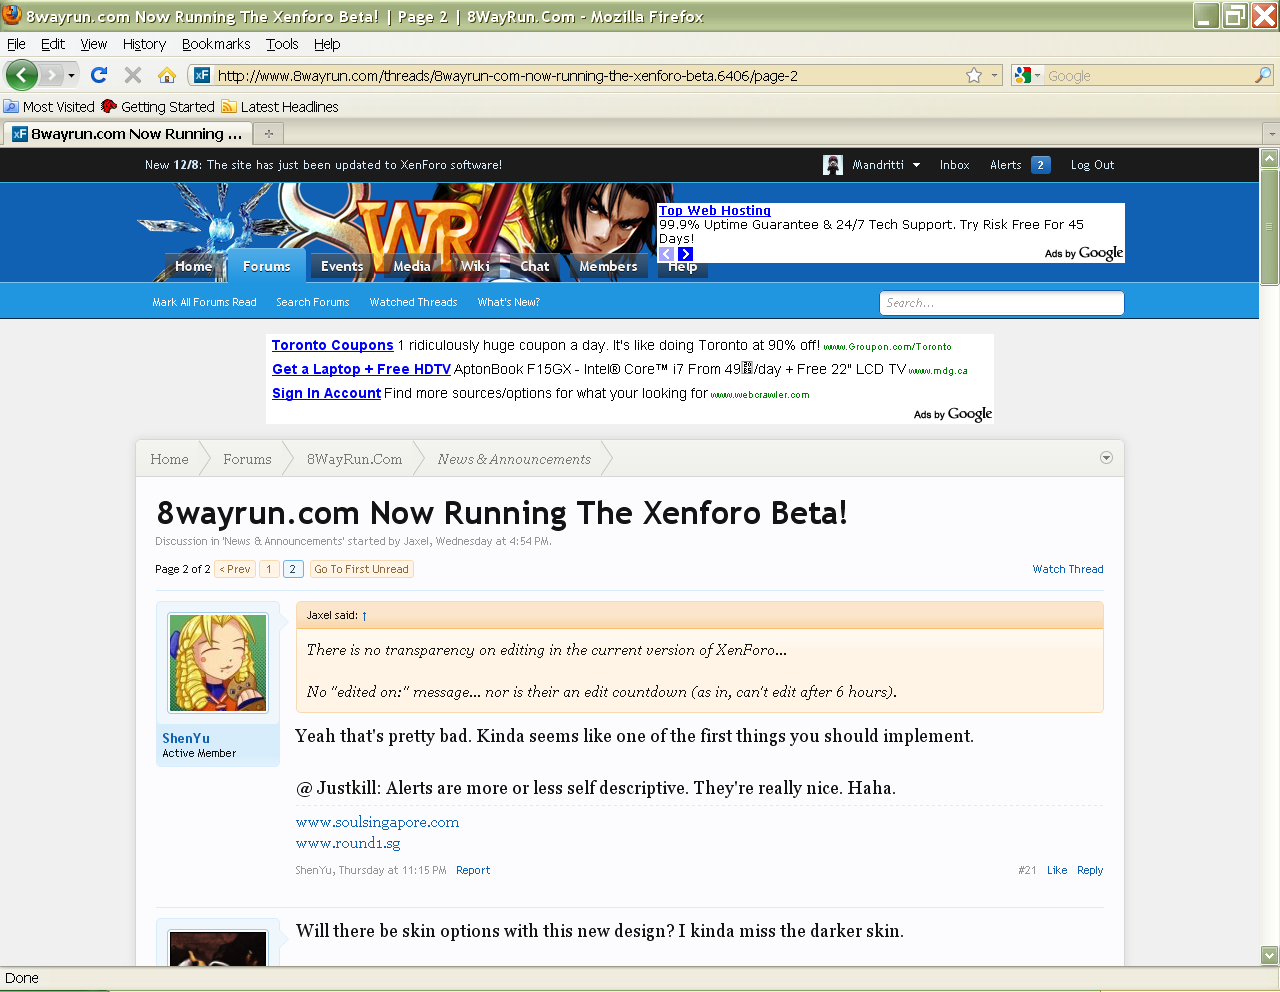This screenshot has width=1280, height=992.
Task: Open the Tools menu
Action: [x=282, y=44]
